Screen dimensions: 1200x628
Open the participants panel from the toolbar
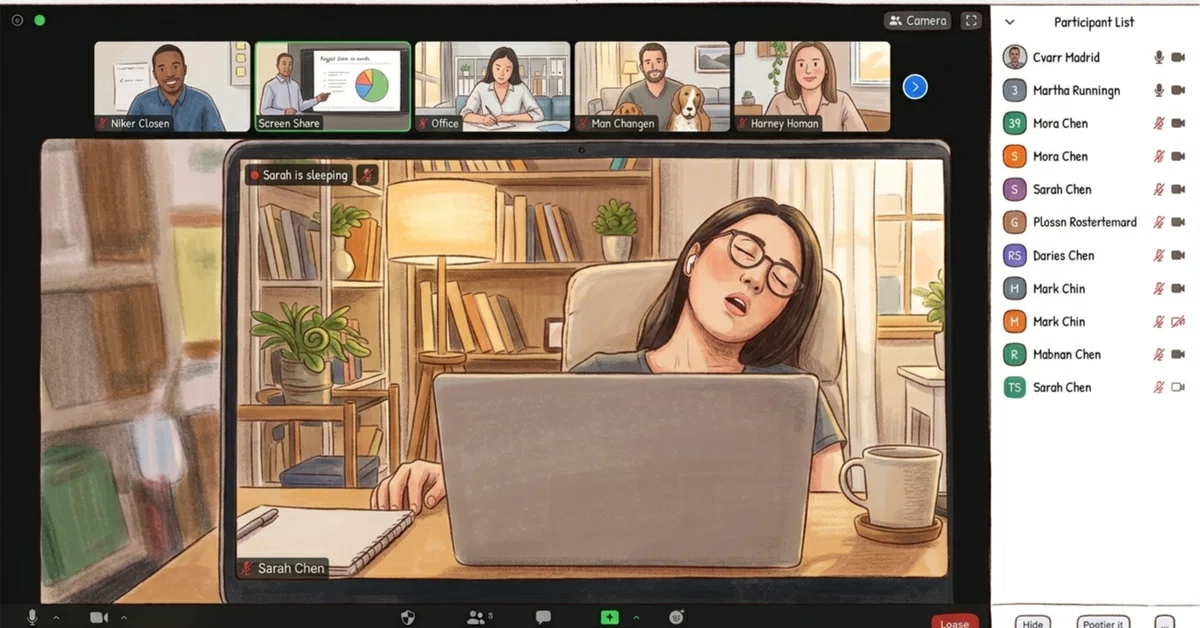[477, 617]
